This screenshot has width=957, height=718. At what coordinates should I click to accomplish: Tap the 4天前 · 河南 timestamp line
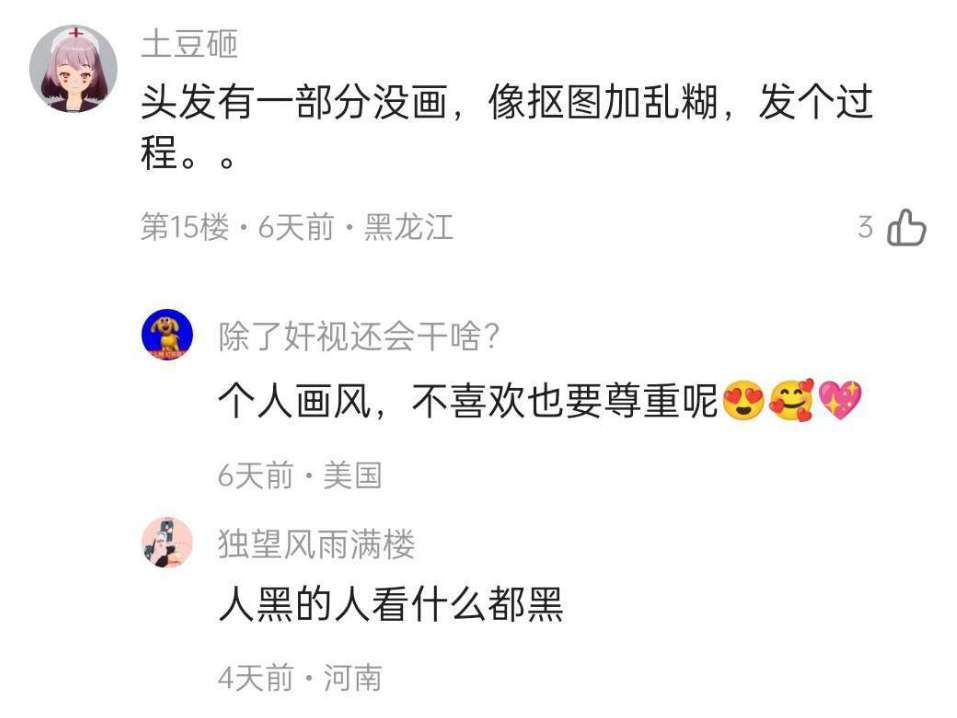300,678
